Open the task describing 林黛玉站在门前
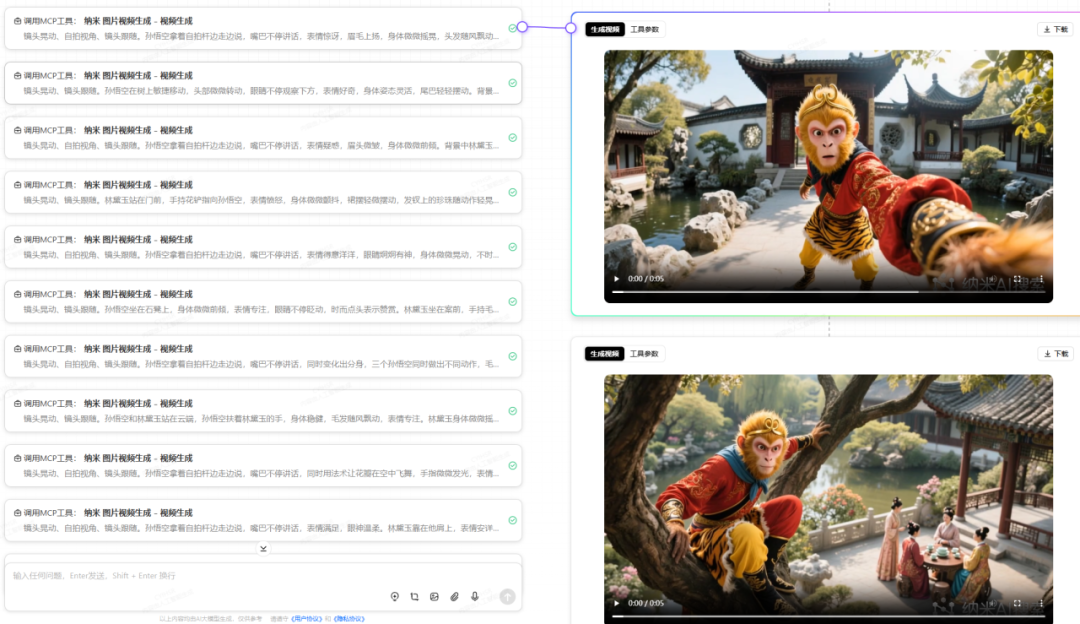 tap(263, 192)
